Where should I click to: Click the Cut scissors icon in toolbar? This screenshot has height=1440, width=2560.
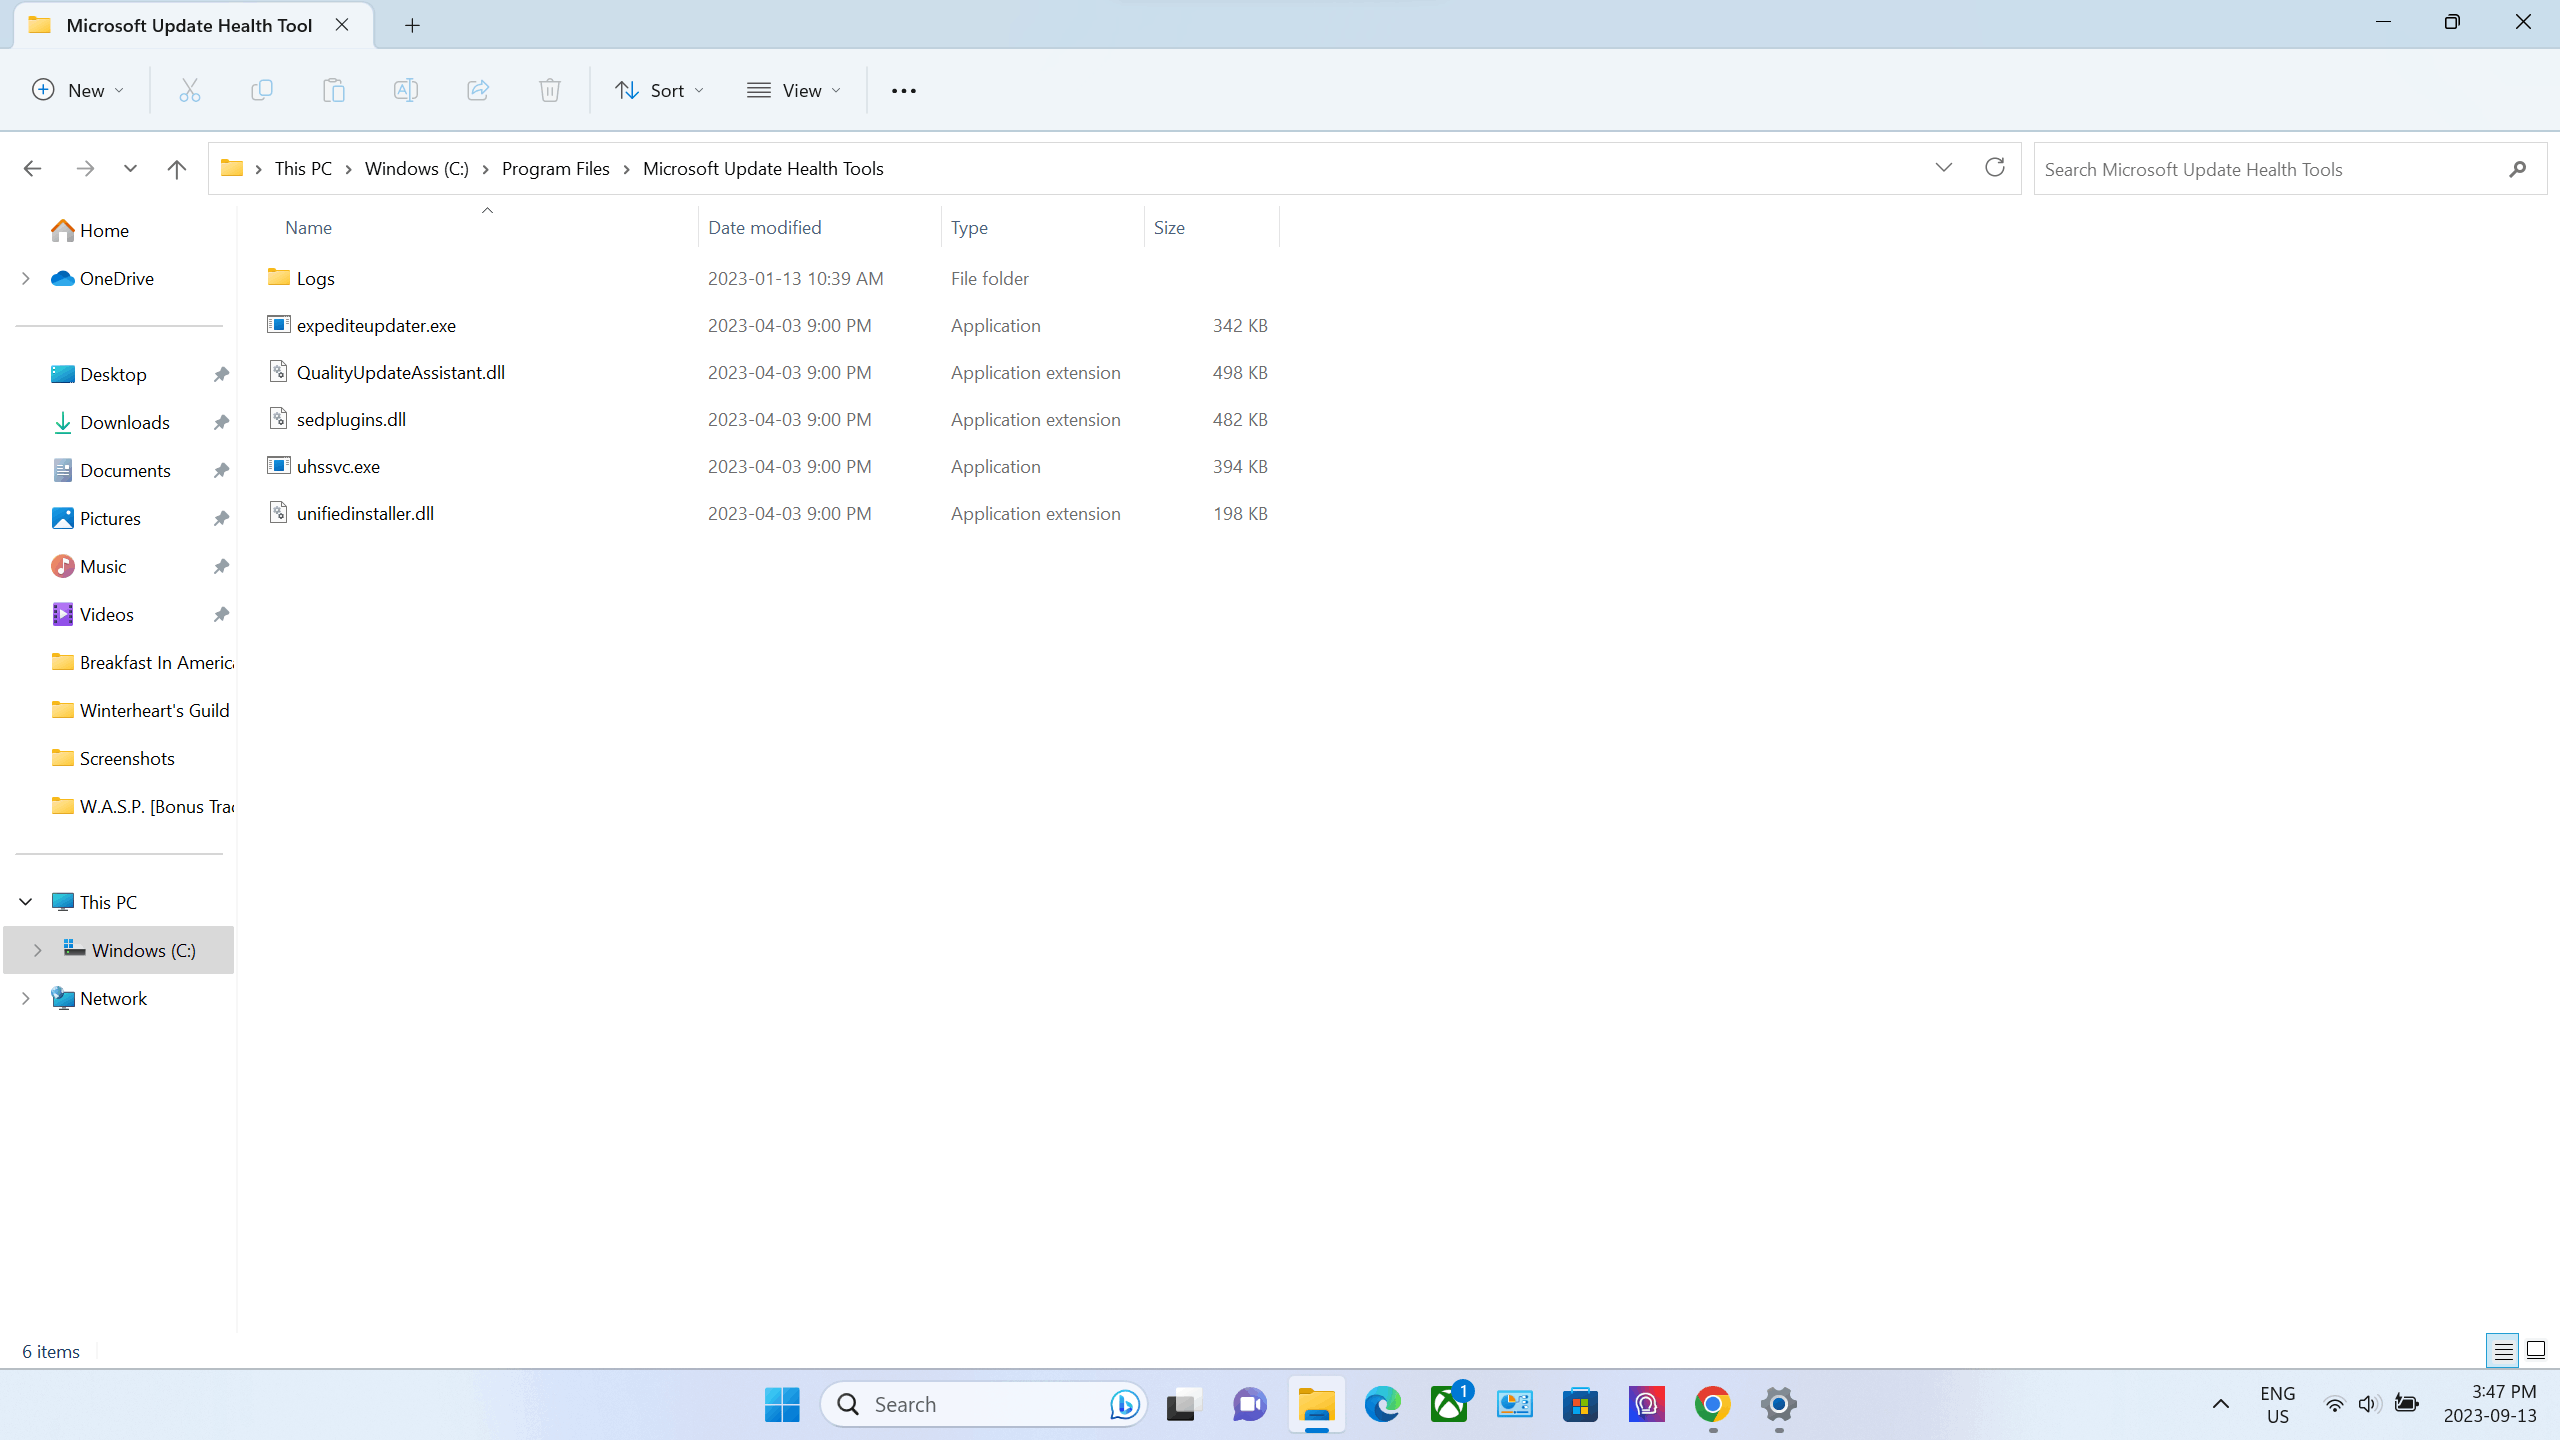coord(190,90)
